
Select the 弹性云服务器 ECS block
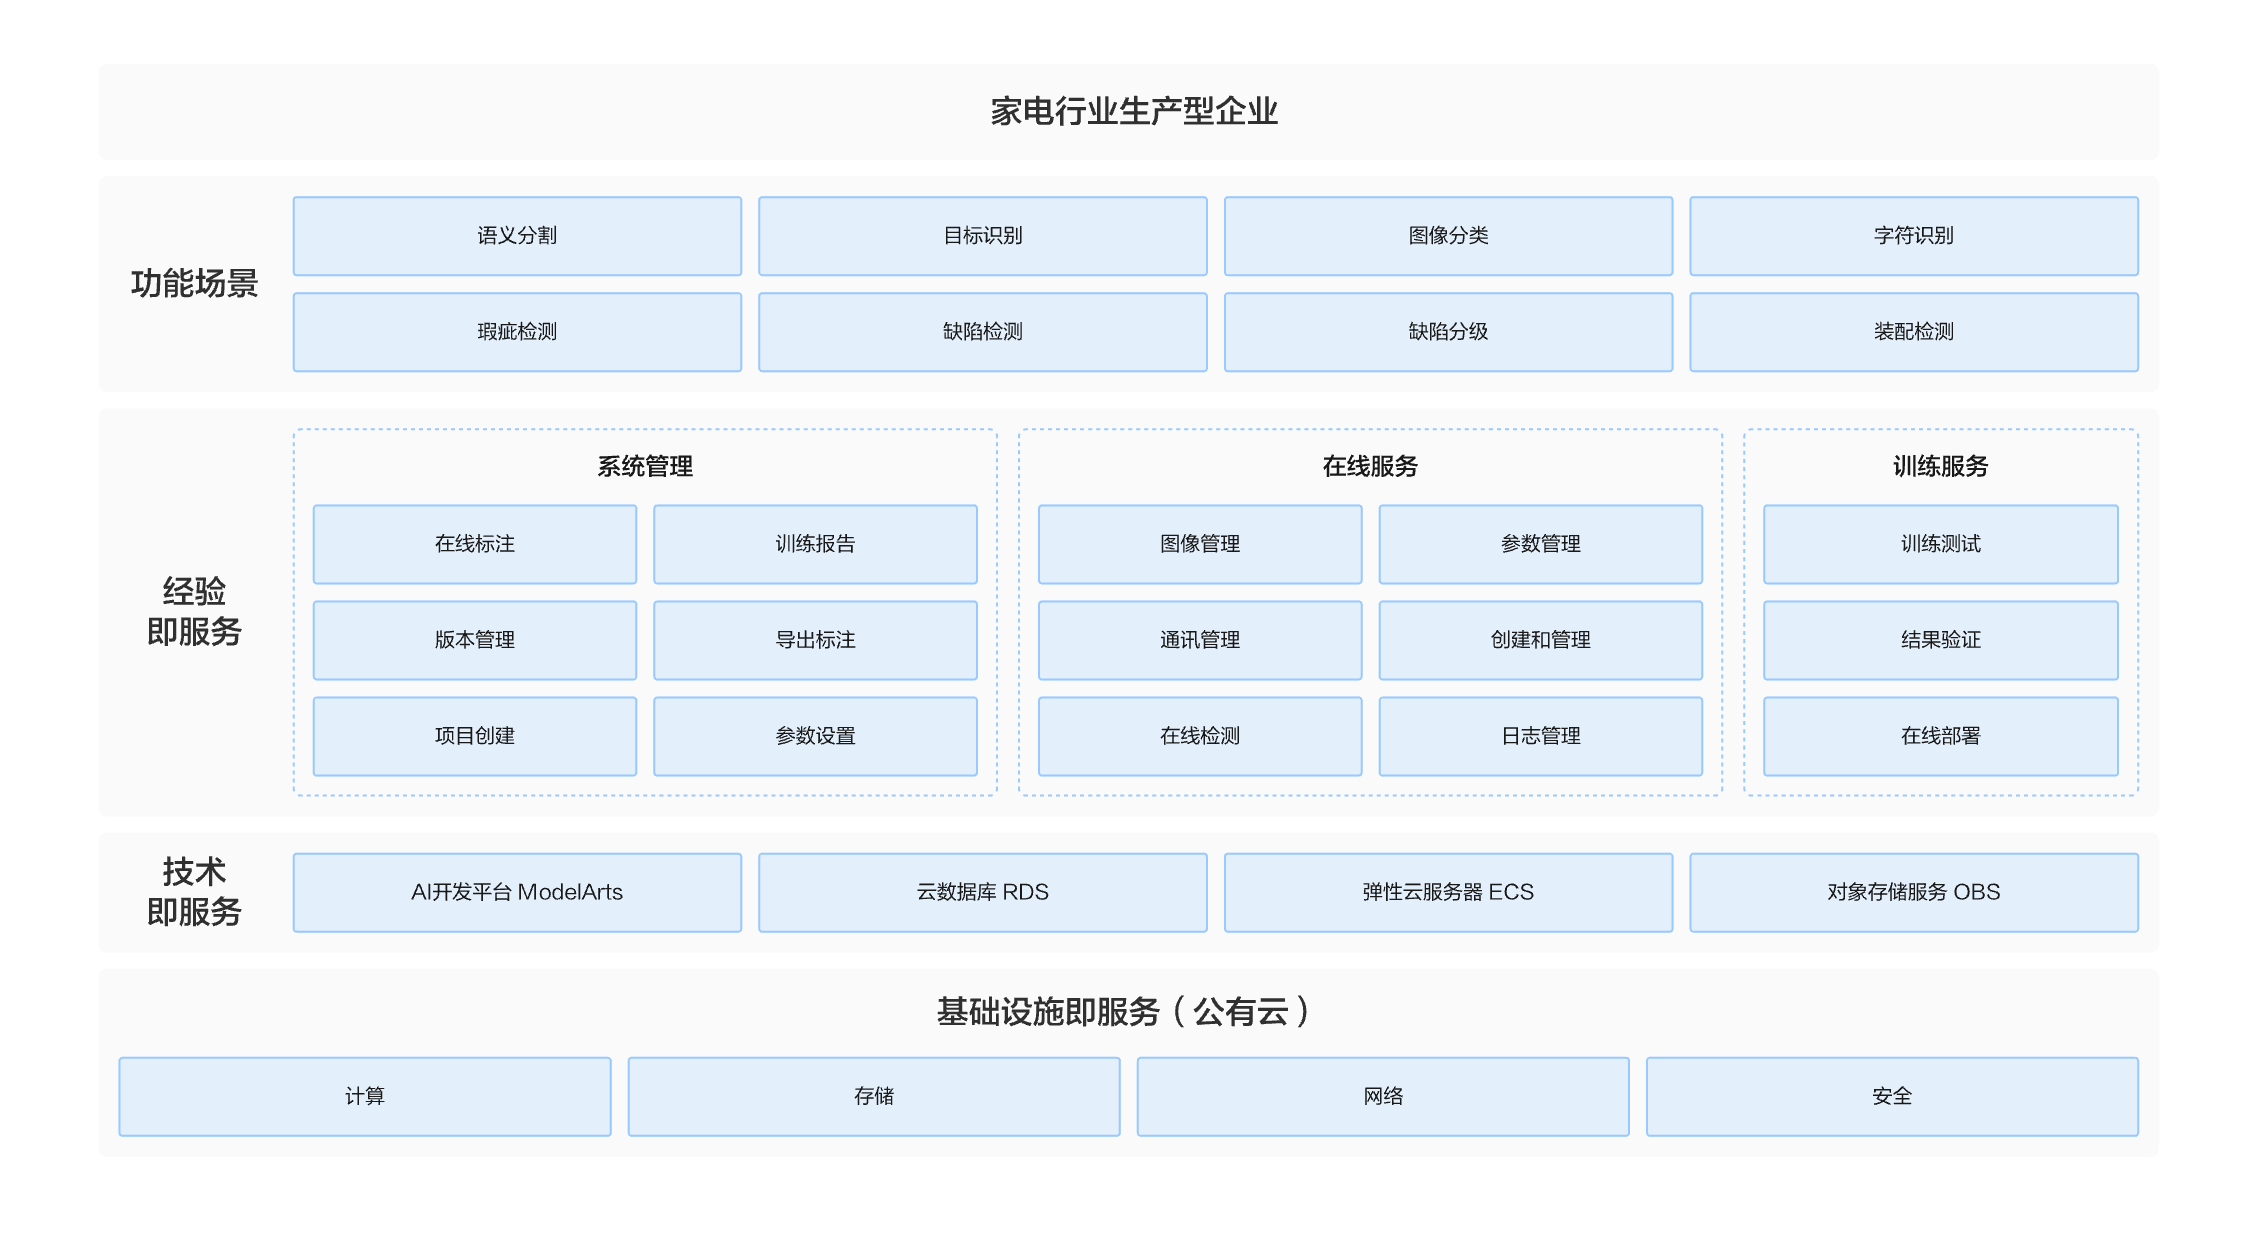[x=1448, y=892]
